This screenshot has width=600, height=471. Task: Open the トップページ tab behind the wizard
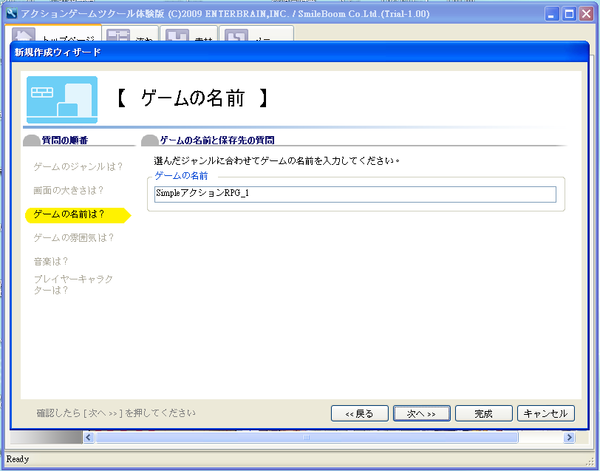click(53, 34)
